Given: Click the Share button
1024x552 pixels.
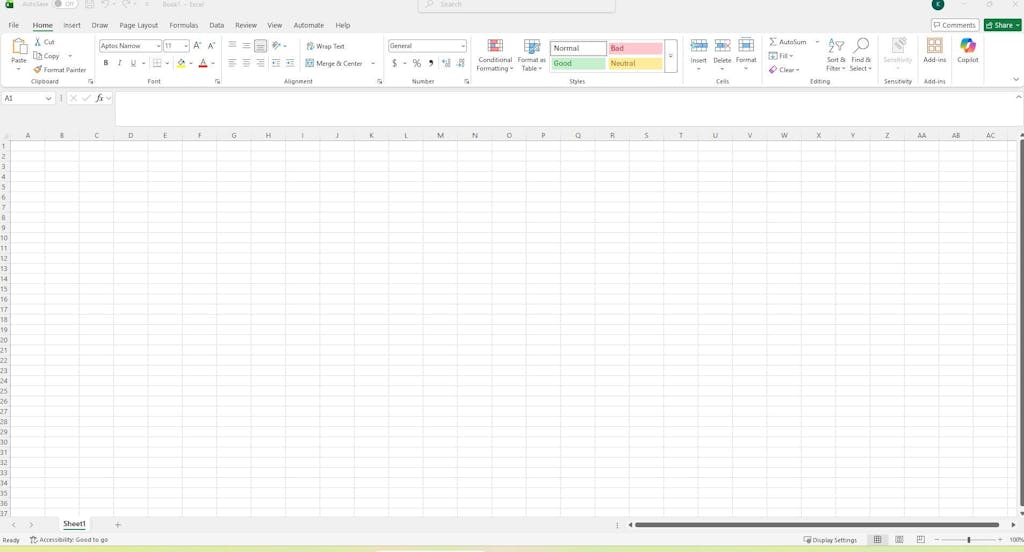Looking at the screenshot, I should [1001, 25].
